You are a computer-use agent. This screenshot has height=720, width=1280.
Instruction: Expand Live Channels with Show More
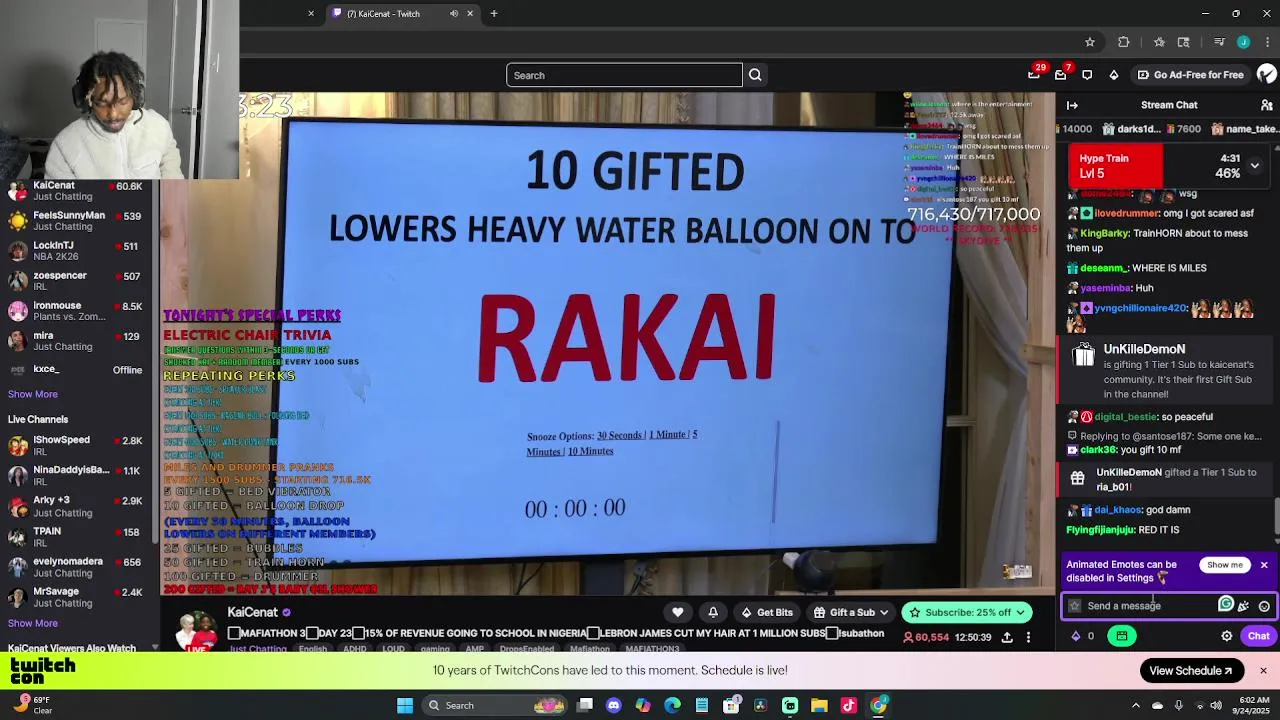(33, 623)
